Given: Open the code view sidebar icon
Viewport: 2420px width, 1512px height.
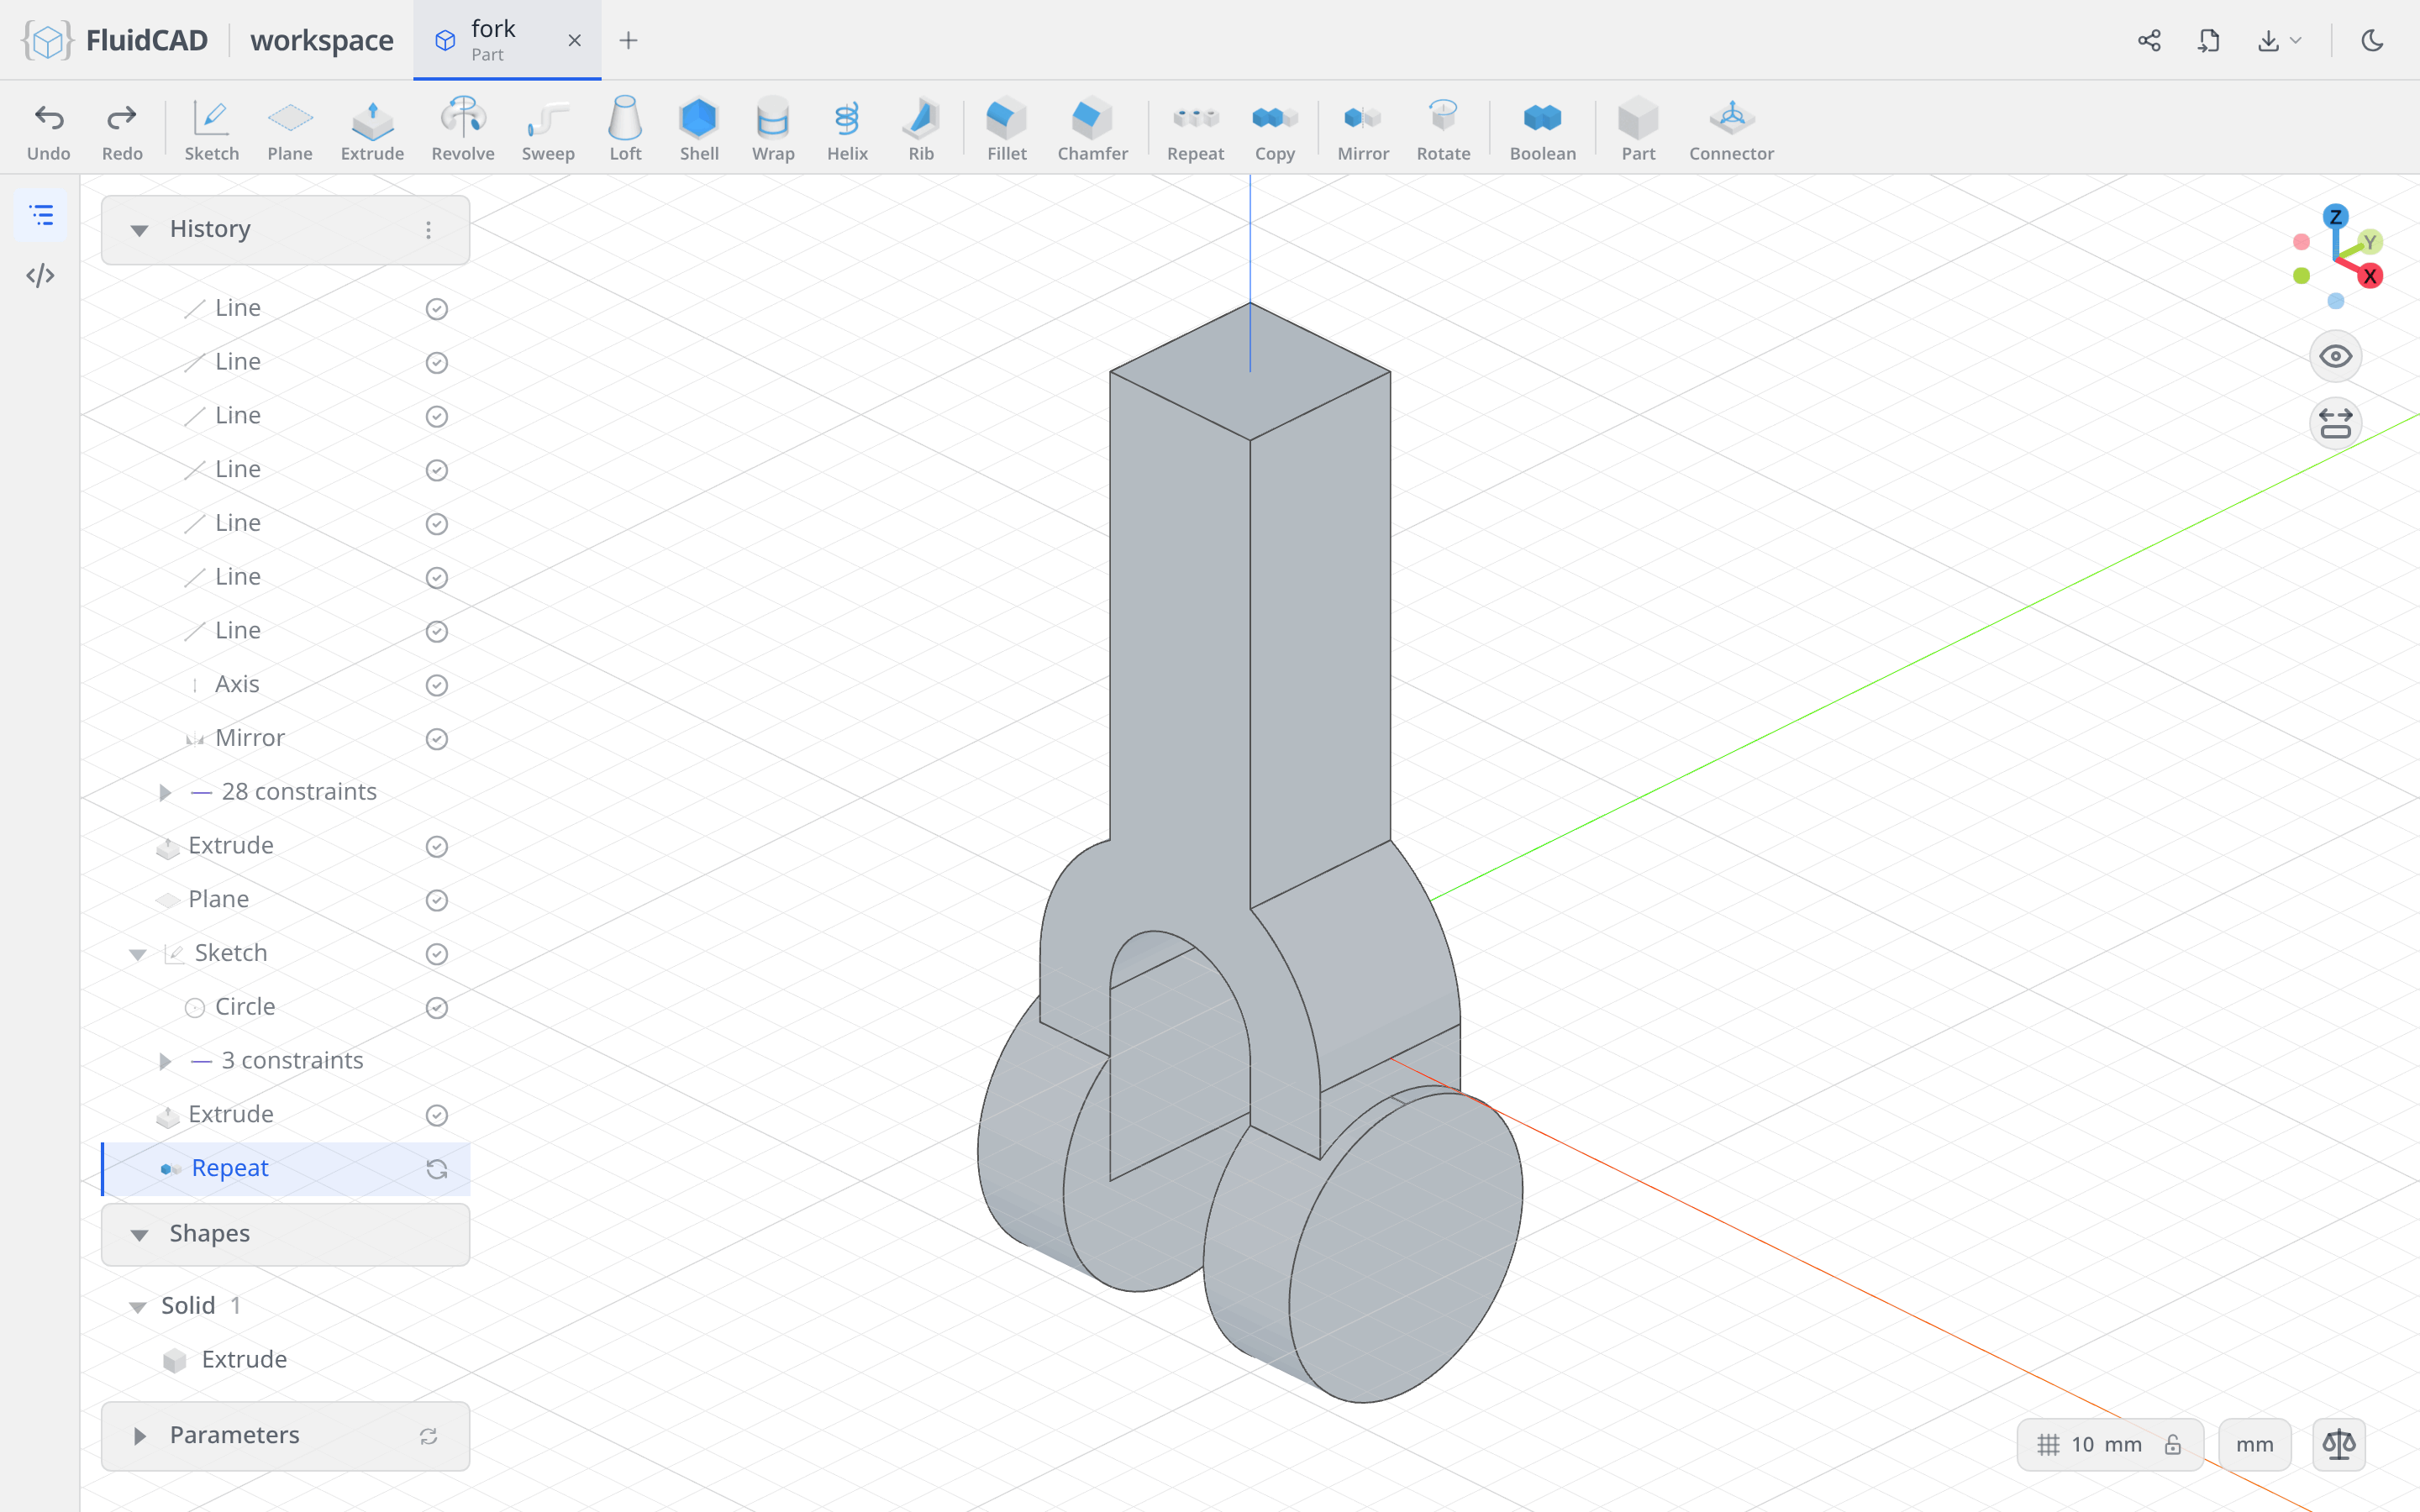Looking at the screenshot, I should pyautogui.click(x=40, y=275).
